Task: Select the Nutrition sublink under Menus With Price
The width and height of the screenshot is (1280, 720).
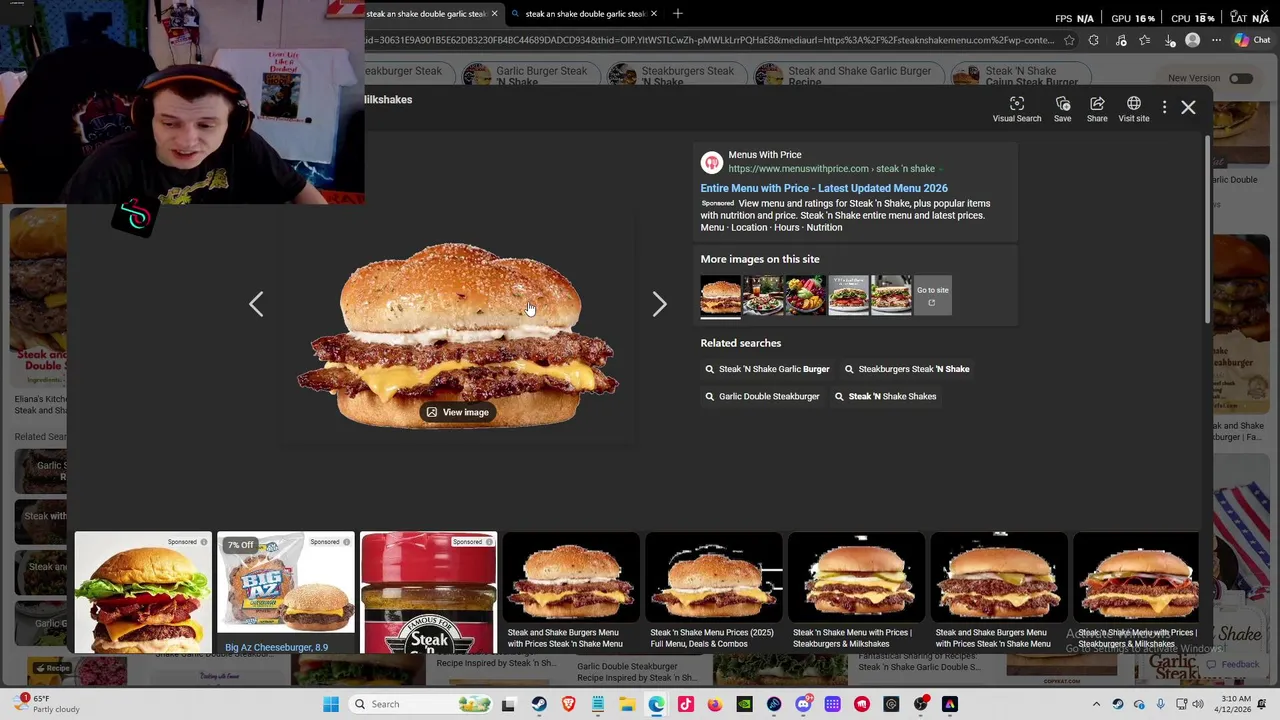Action: 824,227
